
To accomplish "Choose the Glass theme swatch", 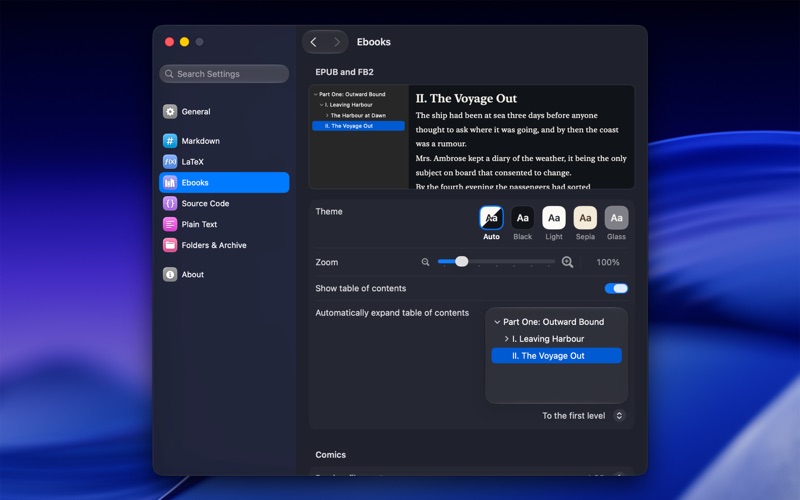I will coord(616,218).
